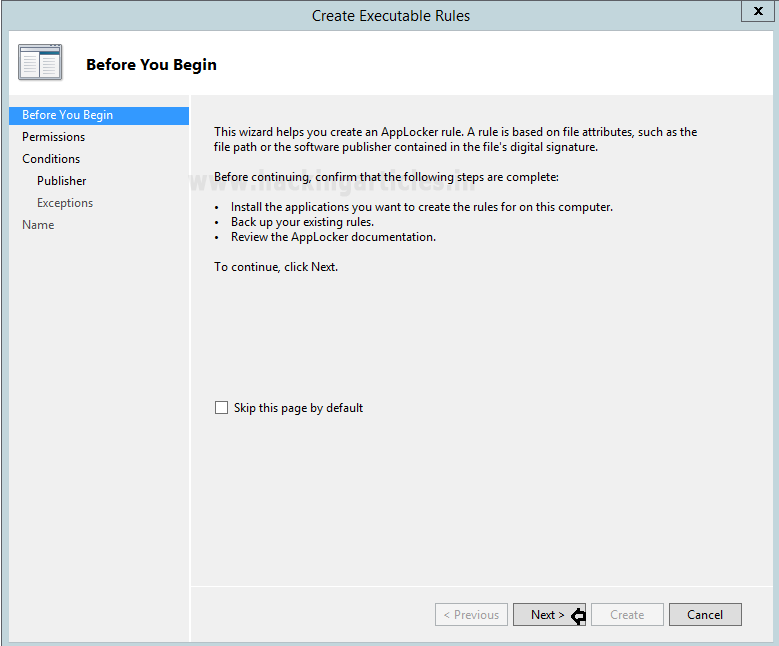Open the Permissions step
The image size is (779, 646).
(54, 137)
